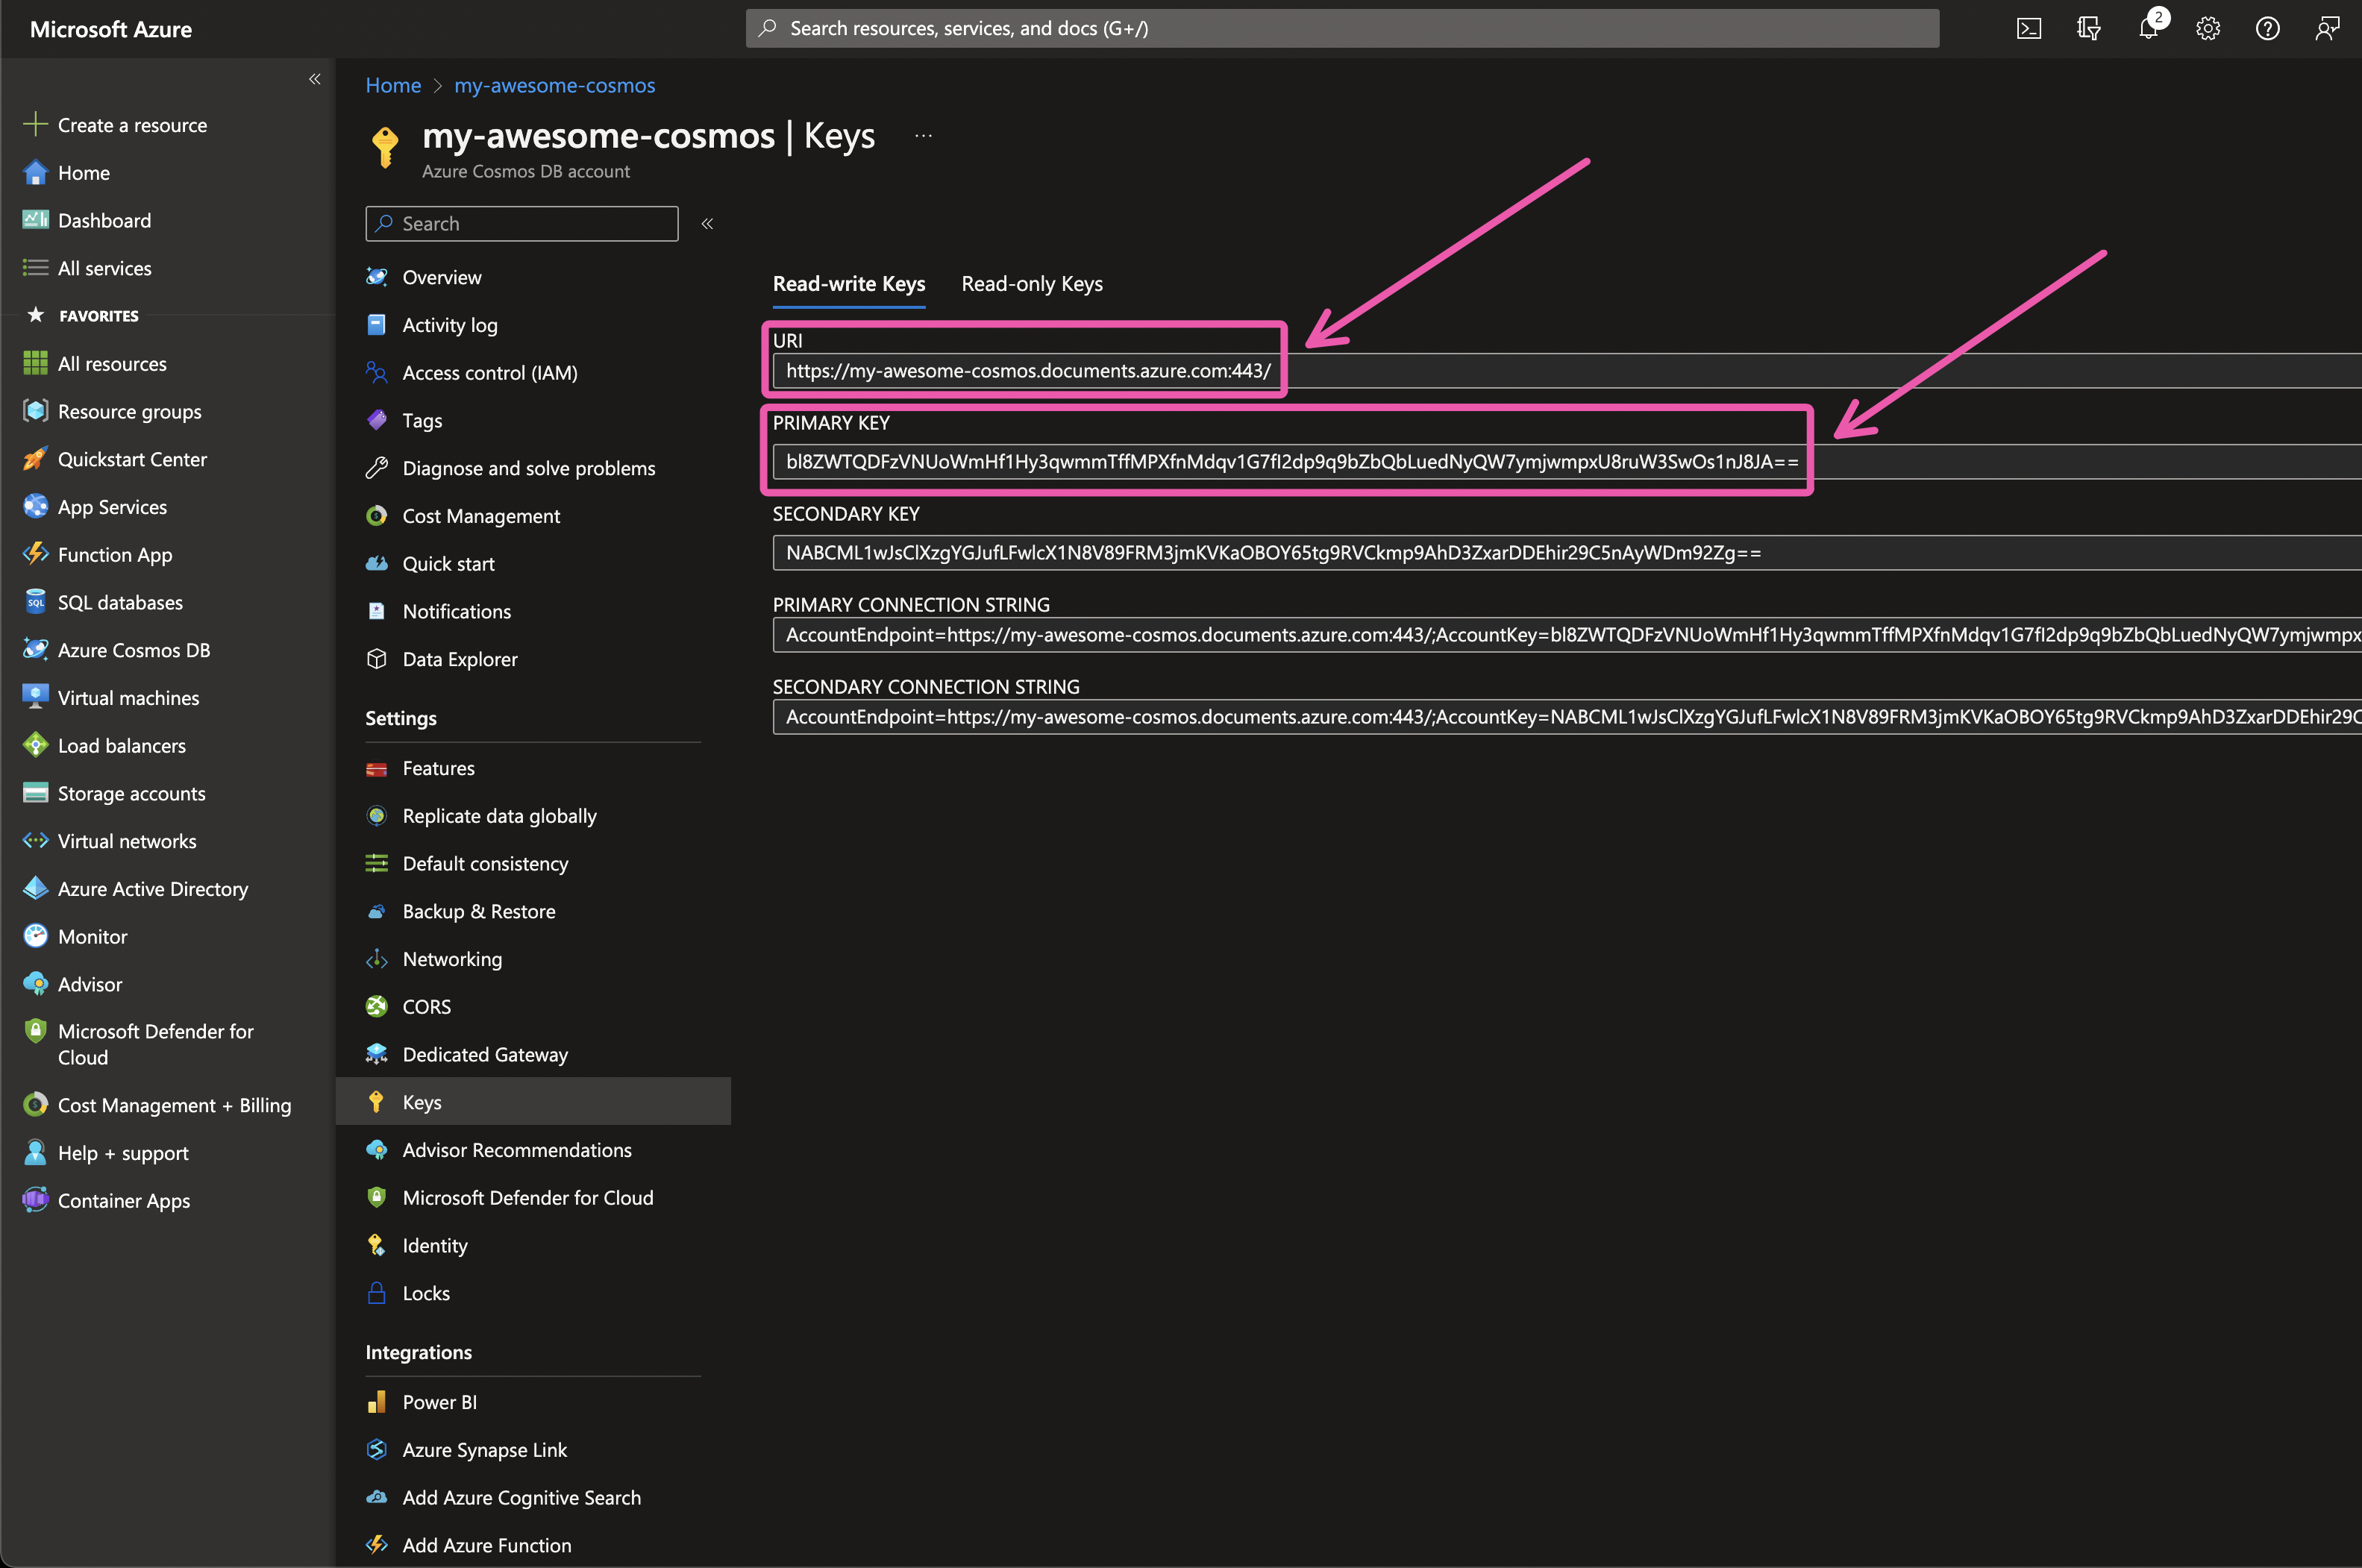Open Data Explorer in resource menu
This screenshot has height=1568, width=2362.
point(459,659)
